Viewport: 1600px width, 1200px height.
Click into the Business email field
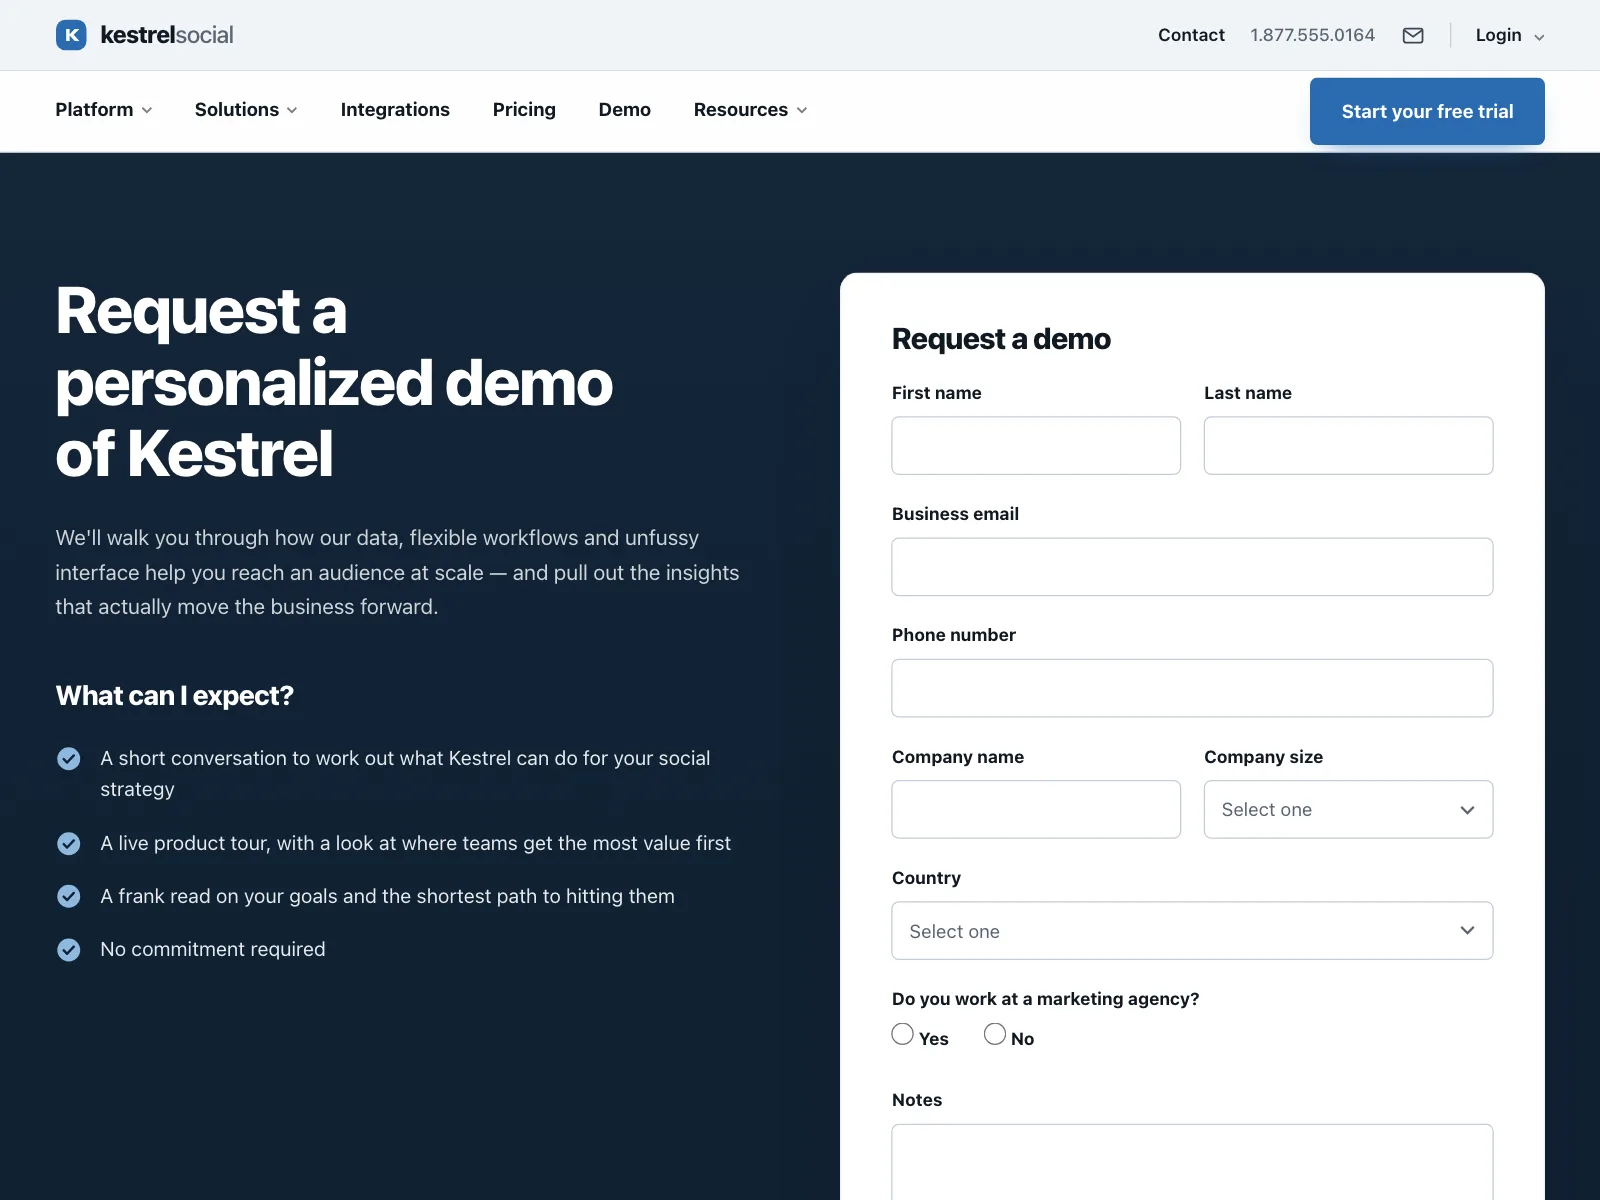coord(1192,567)
